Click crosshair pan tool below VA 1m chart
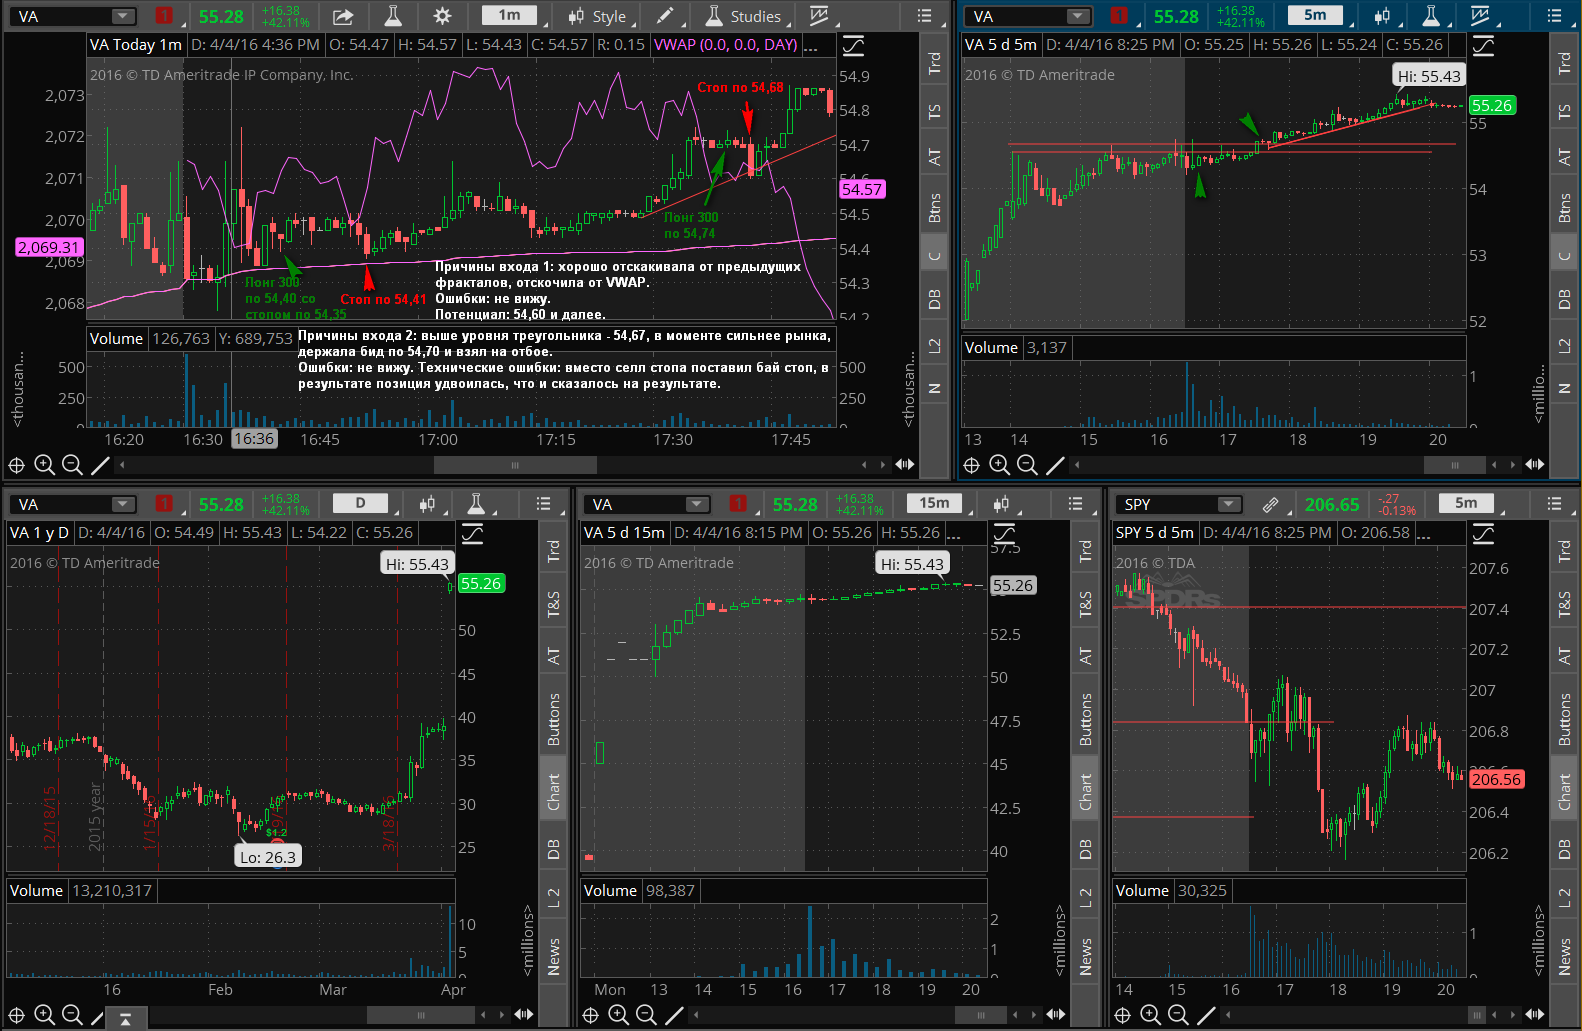The image size is (1582, 1031). (17, 465)
